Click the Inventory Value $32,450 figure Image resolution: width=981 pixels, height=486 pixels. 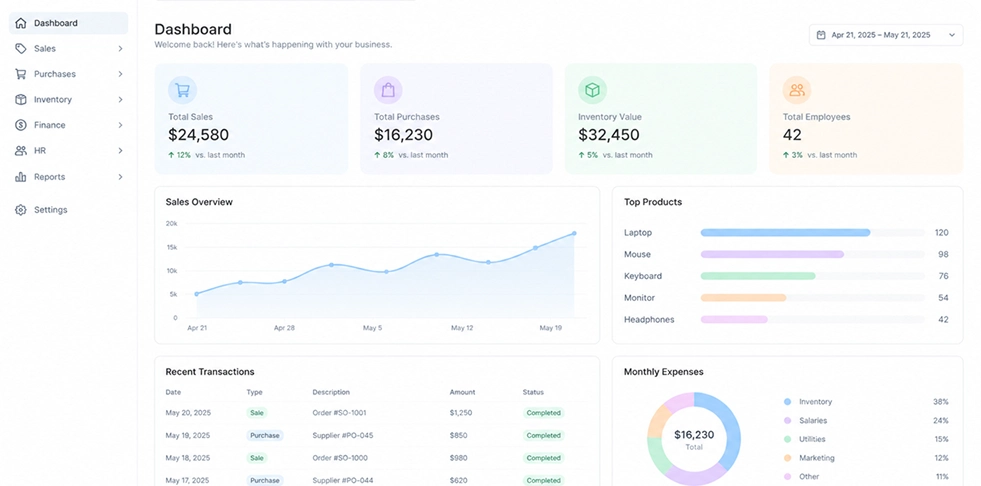point(609,134)
